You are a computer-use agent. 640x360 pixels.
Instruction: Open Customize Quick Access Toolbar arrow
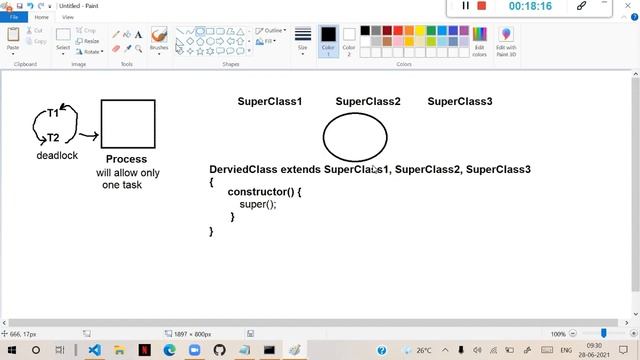[x=50, y=6]
